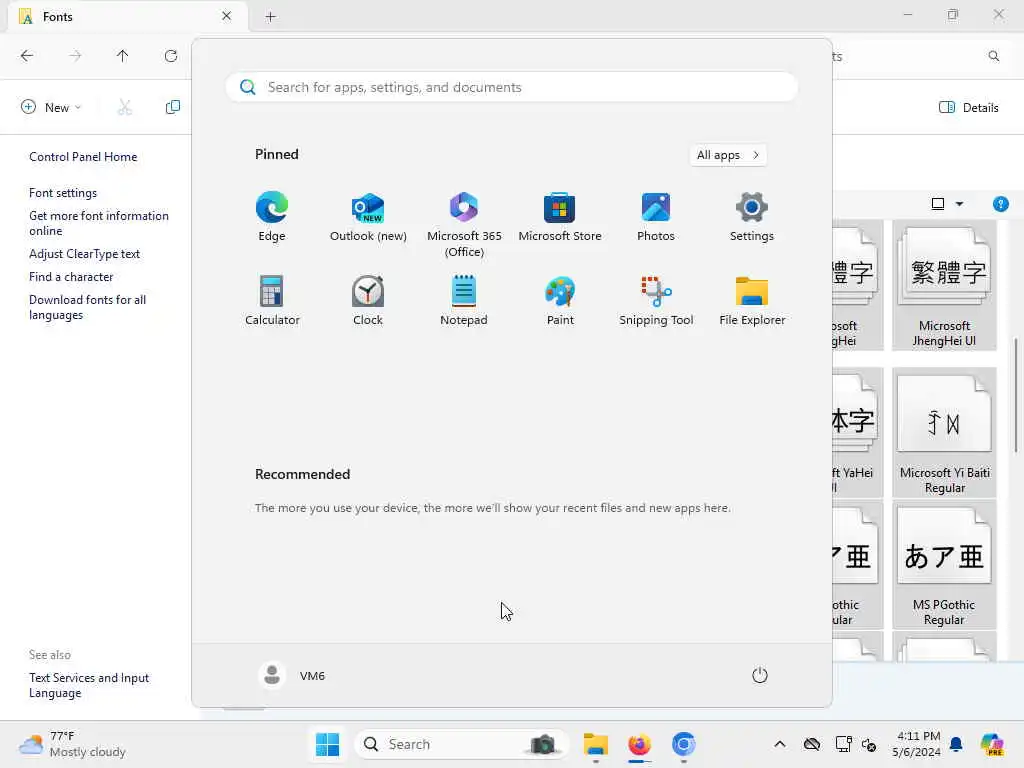Click the Fonts window vertical scrollbar
The width and height of the screenshot is (1024, 768).
[1016, 395]
